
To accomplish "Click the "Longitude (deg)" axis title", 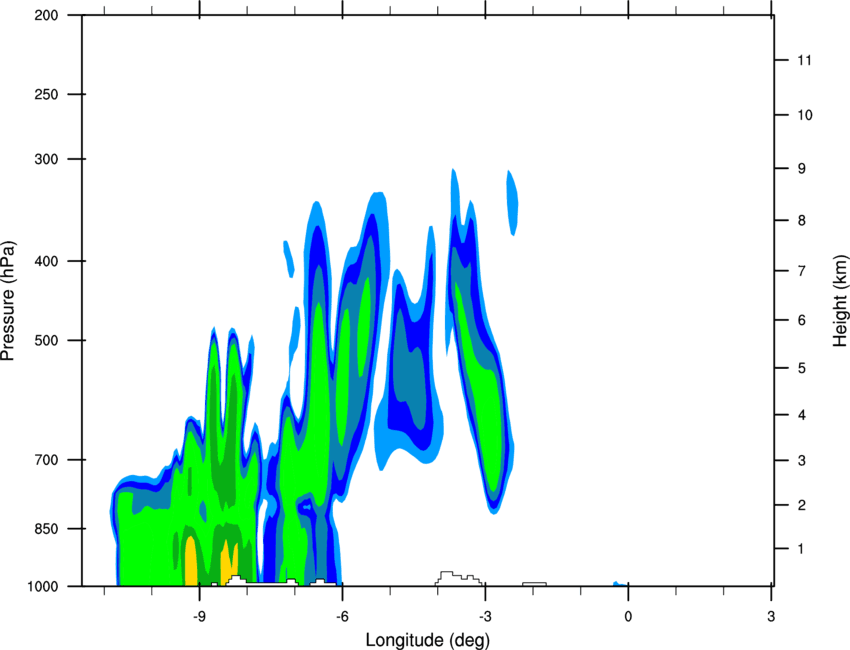I will click(x=427, y=640).
